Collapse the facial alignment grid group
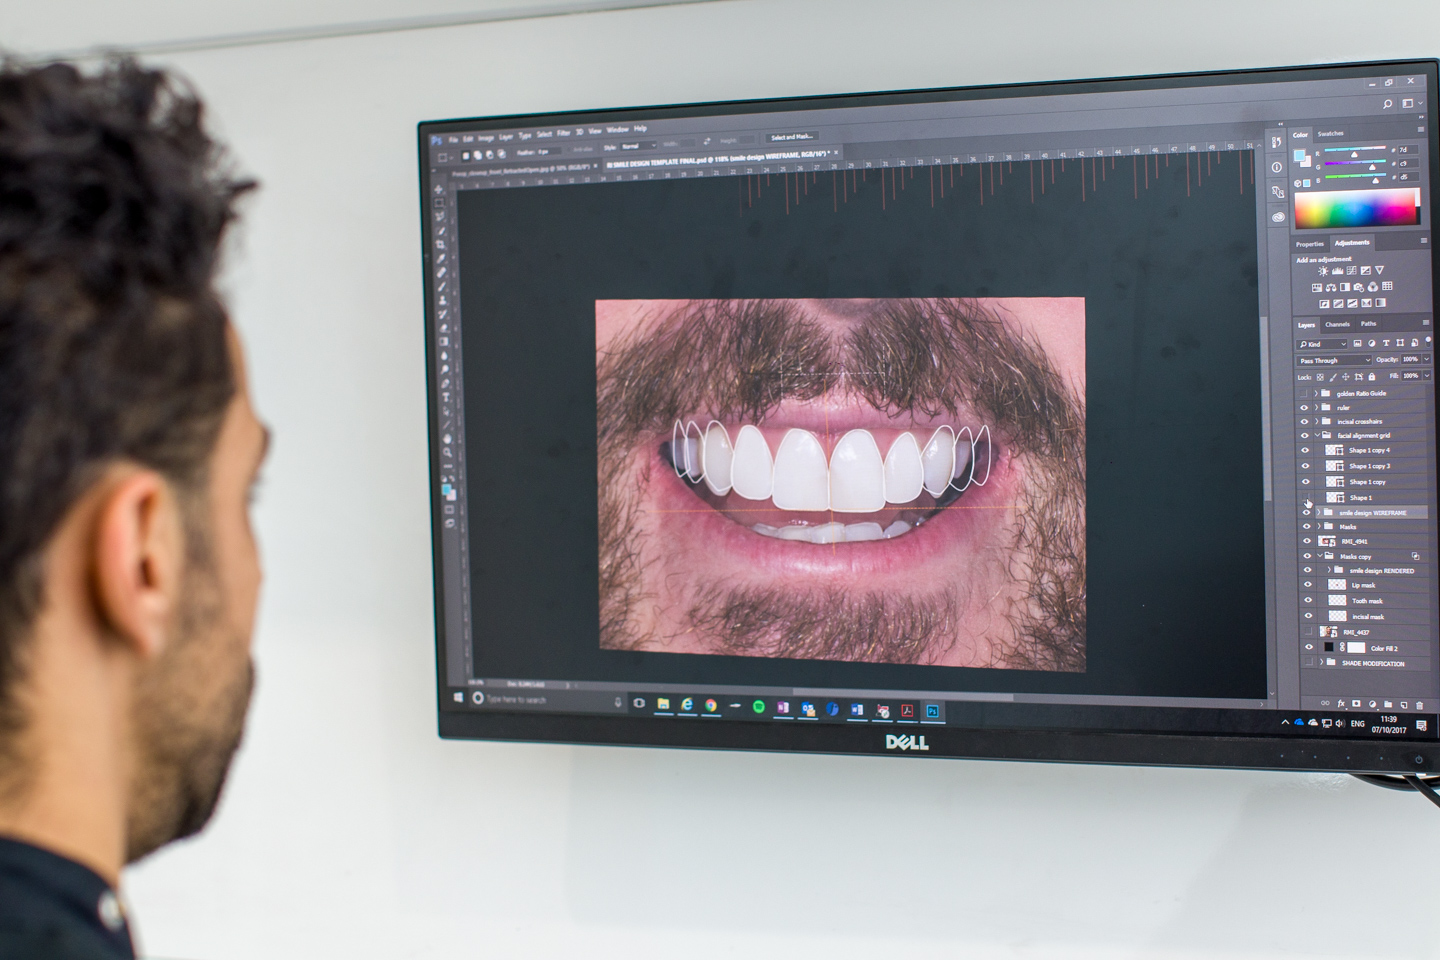Viewport: 1440px width, 960px height. tap(1317, 435)
